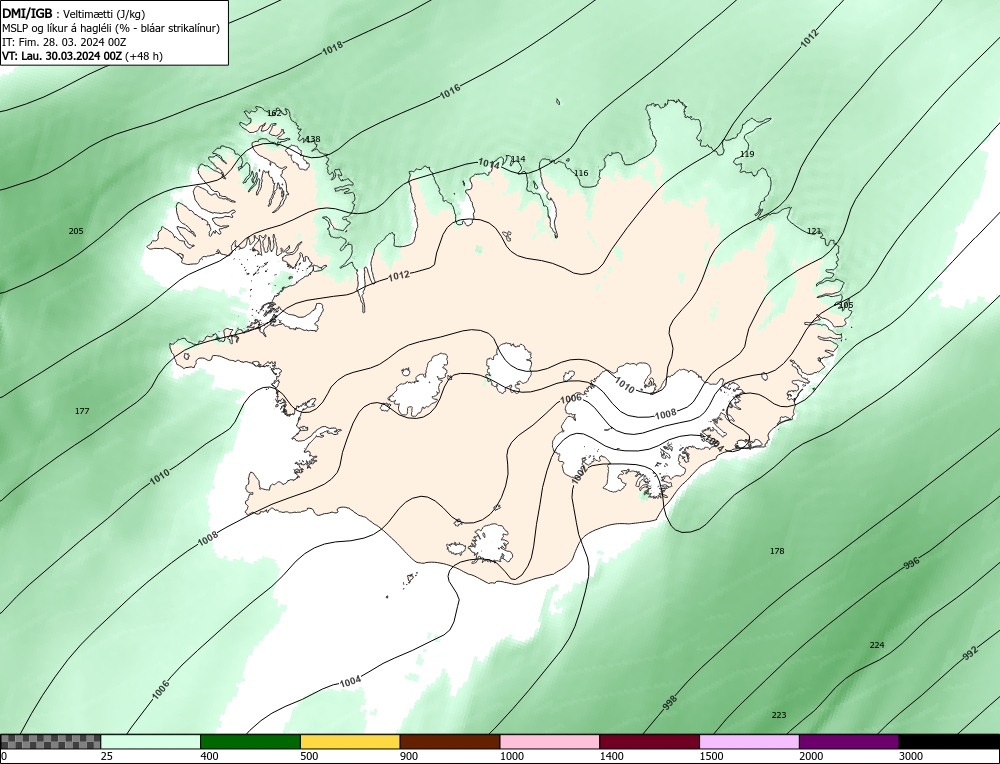
Task: Click the 1006 isobar label in the southwest sea
Action: click(x=161, y=689)
